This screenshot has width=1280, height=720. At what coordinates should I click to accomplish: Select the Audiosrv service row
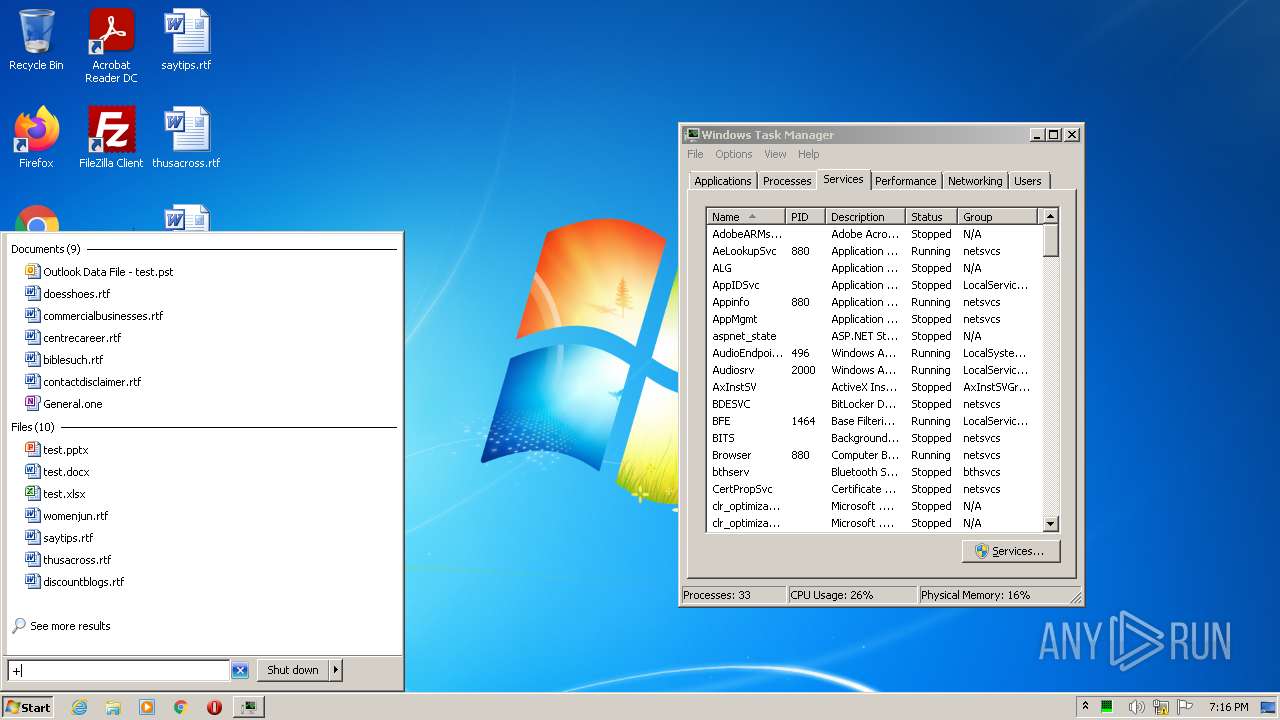(874, 370)
